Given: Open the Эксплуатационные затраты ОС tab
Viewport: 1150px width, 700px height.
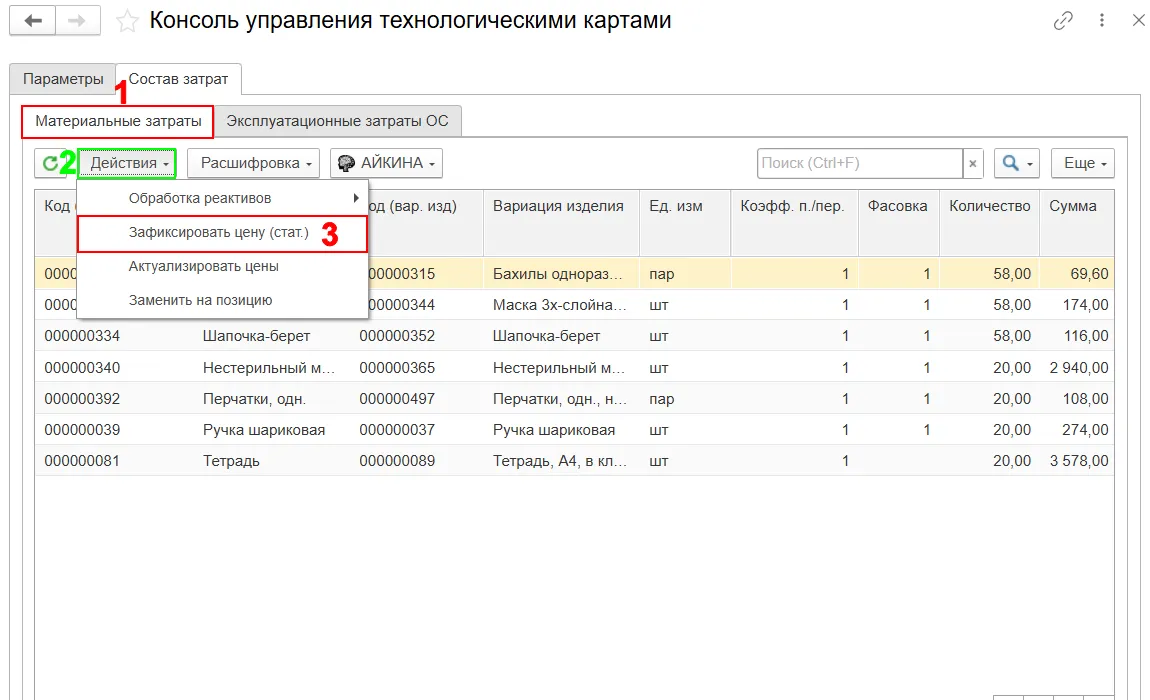Looking at the screenshot, I should pyautogui.click(x=337, y=121).
